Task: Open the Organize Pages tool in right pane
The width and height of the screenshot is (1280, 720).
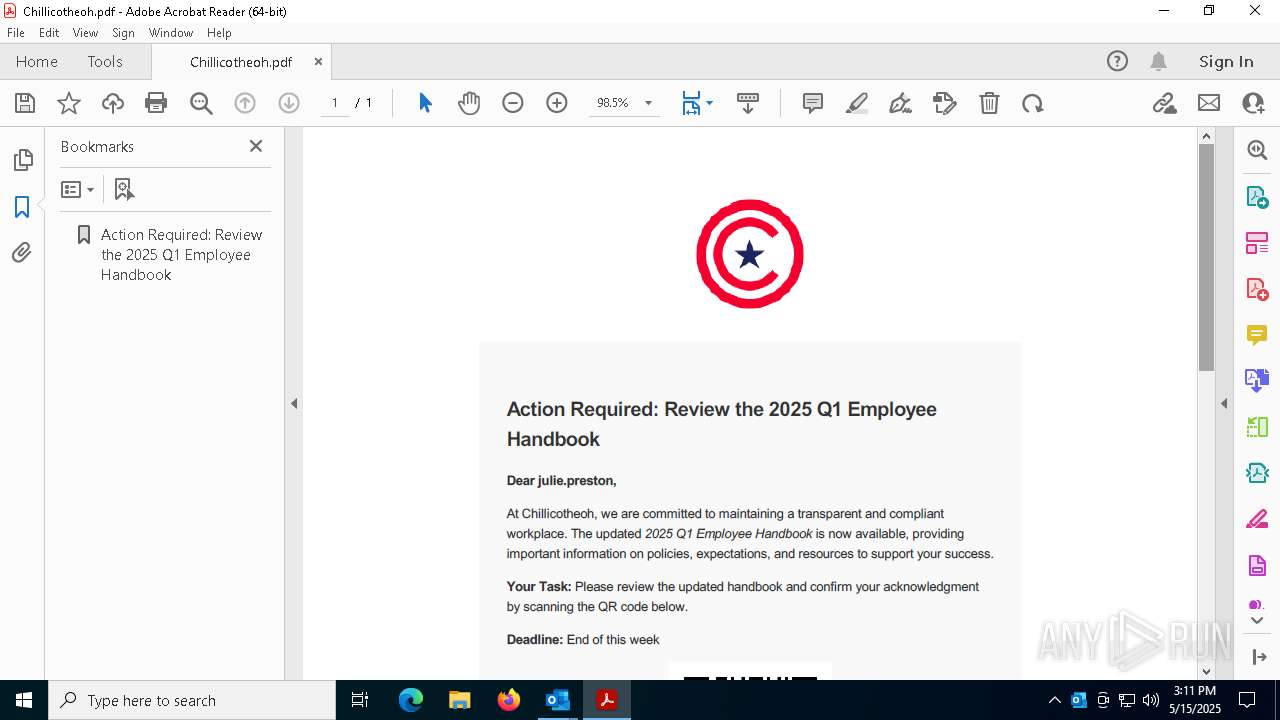Action: [x=1257, y=243]
